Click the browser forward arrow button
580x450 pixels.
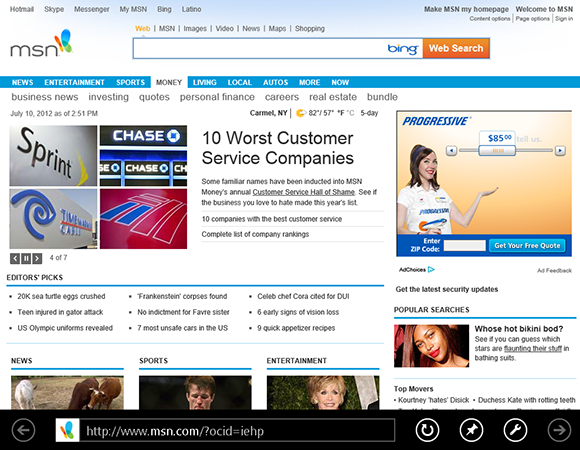coord(559,430)
